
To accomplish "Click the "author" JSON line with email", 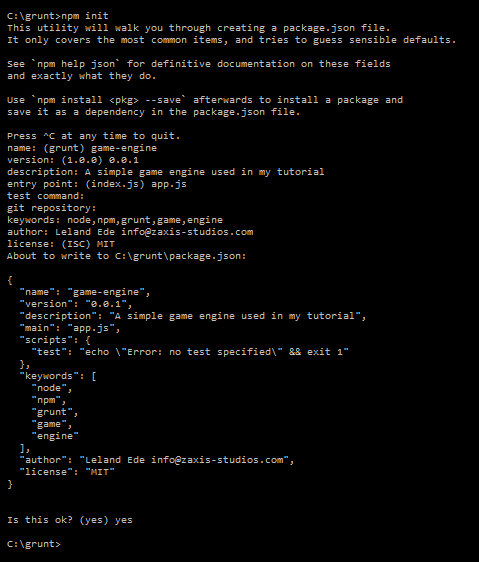I will (x=157, y=460).
